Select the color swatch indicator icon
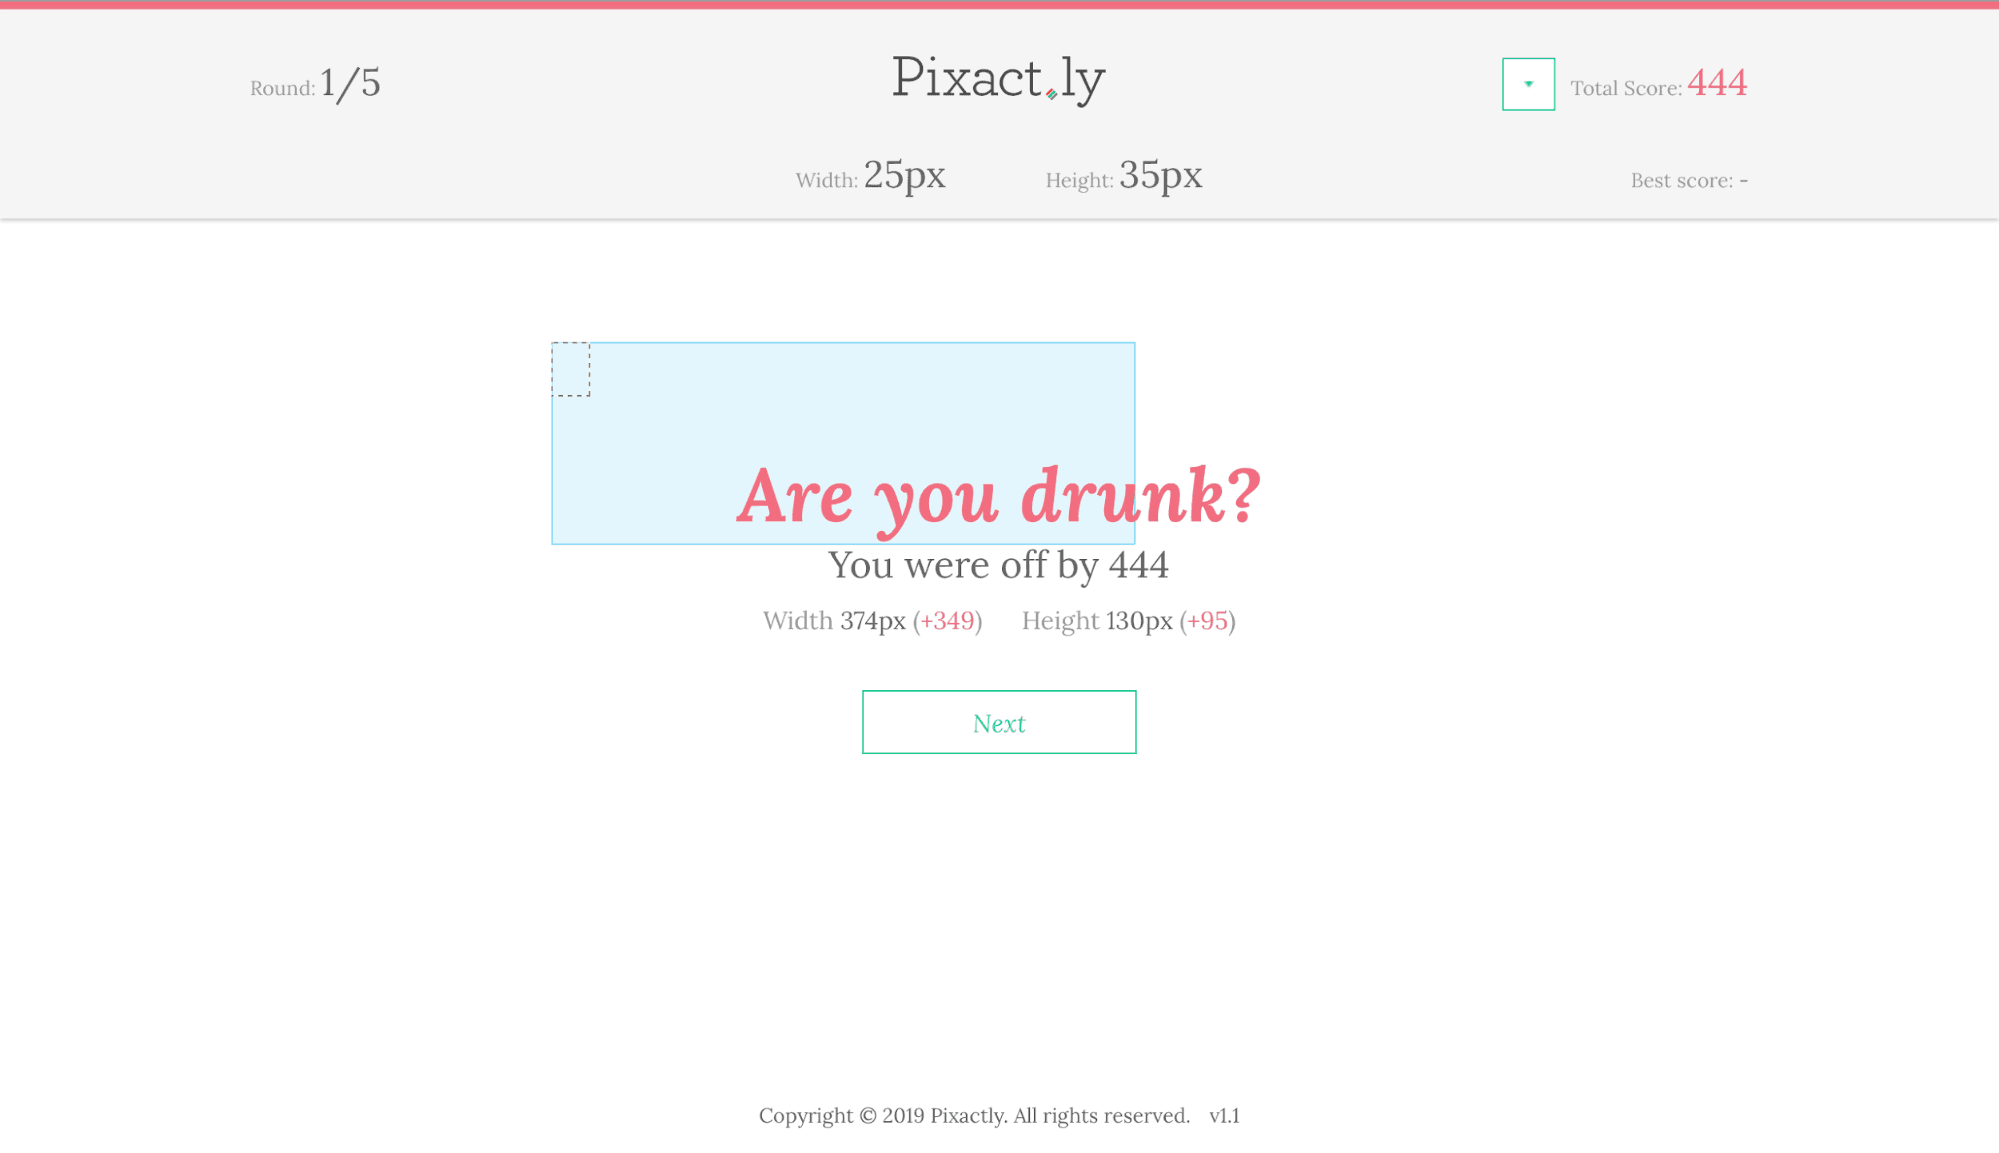Image resolution: width=1999 pixels, height=1153 pixels. (x=1528, y=84)
